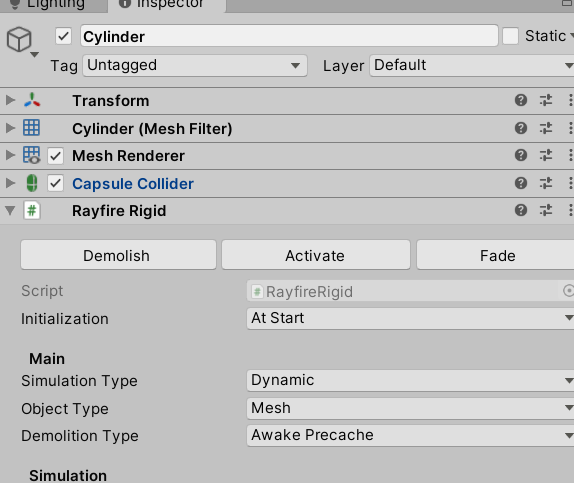Collapse the Rayfire Rigid component

pyautogui.click(x=10, y=211)
